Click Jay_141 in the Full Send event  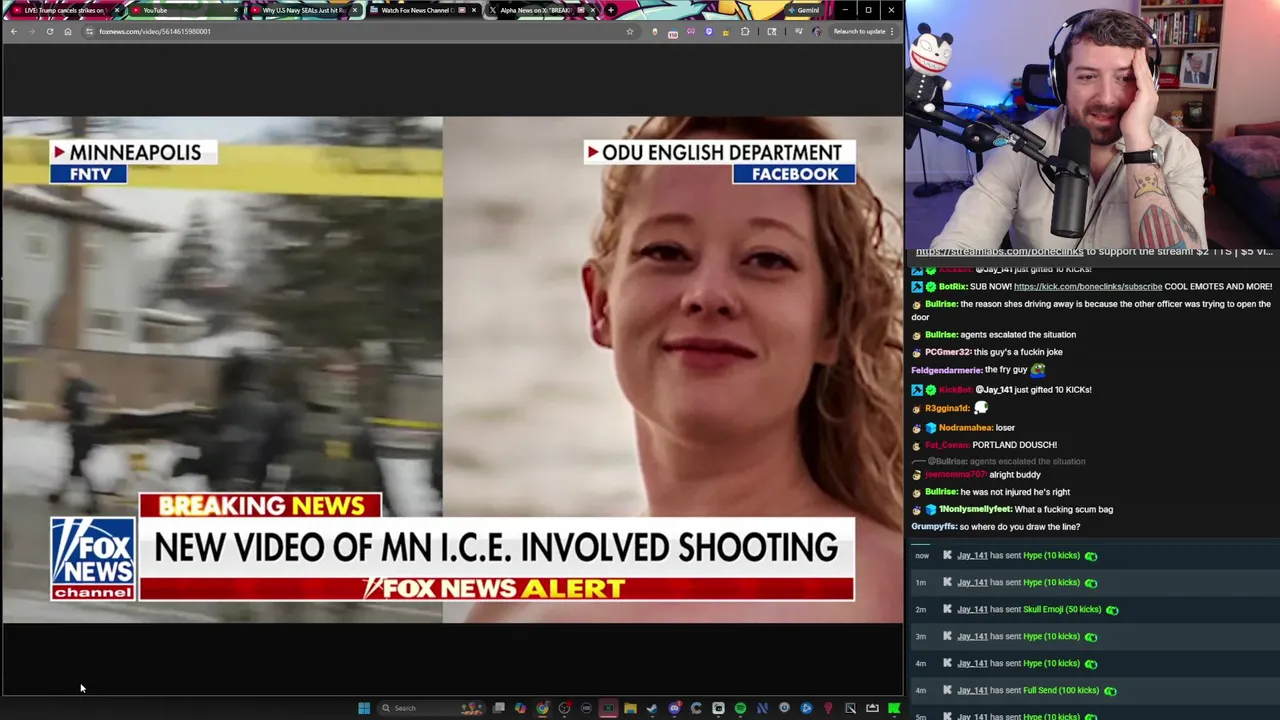click(x=972, y=690)
